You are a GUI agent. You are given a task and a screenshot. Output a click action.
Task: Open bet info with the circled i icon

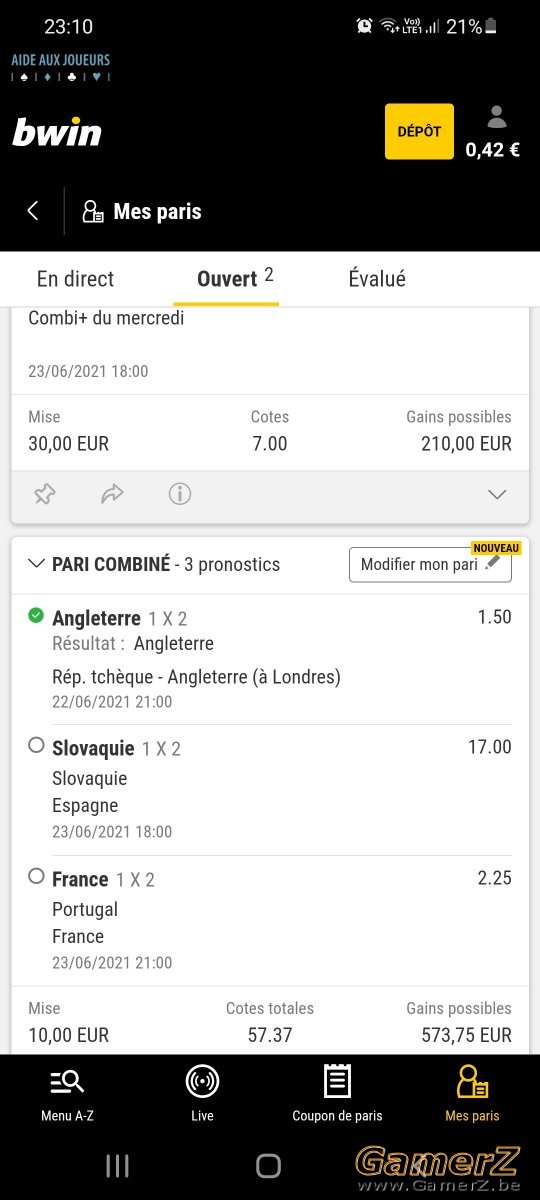(x=180, y=494)
